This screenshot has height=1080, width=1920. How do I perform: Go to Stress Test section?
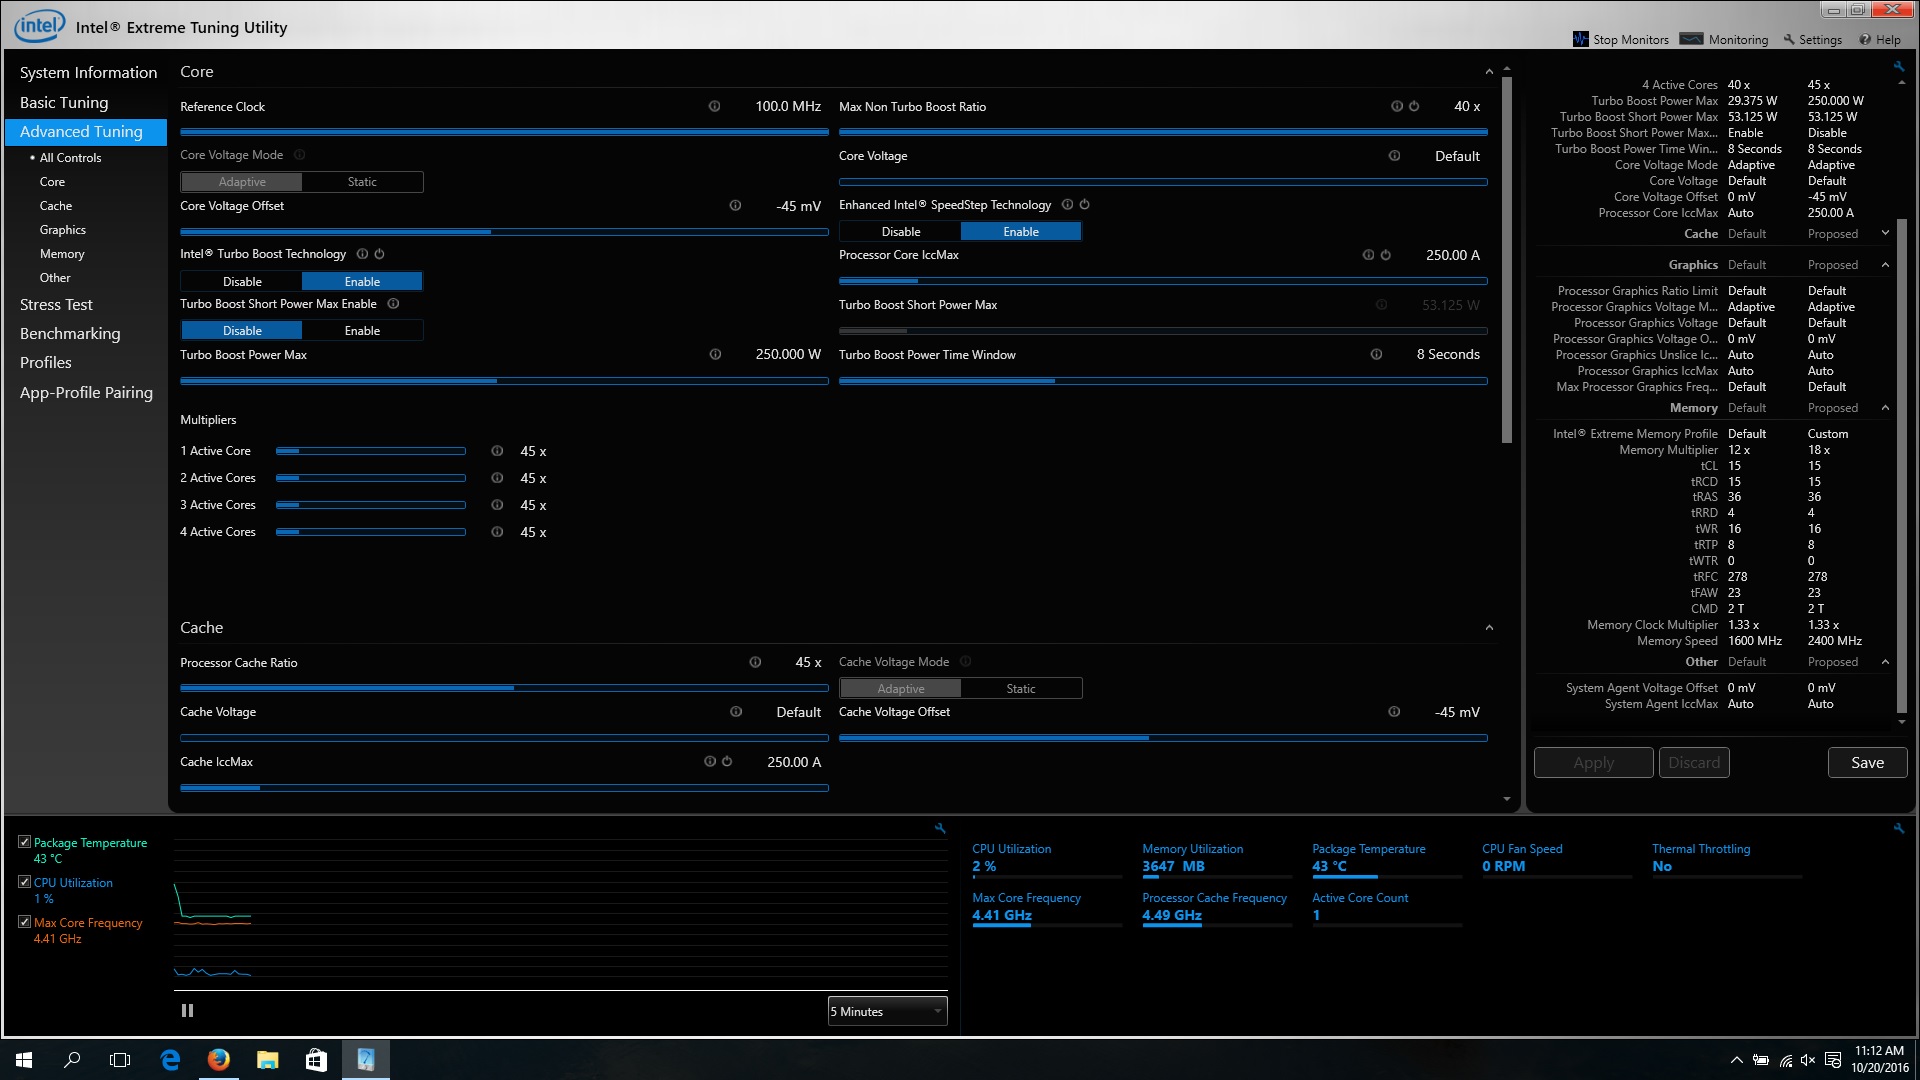point(56,305)
